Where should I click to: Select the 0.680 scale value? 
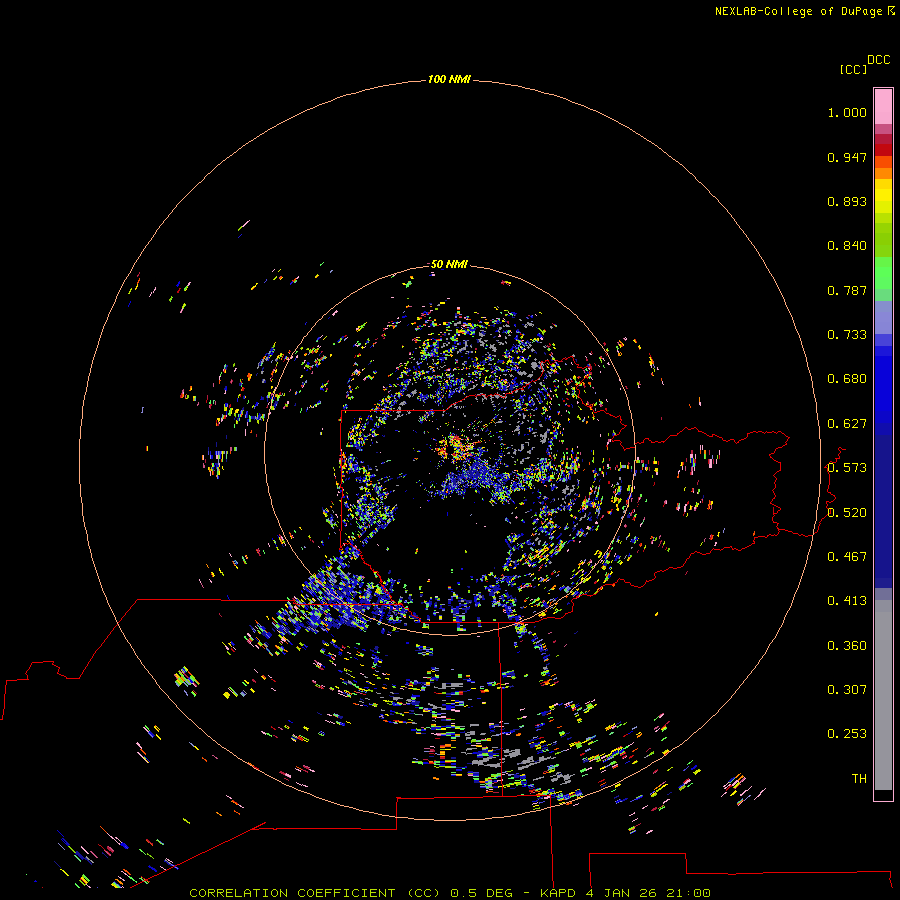click(847, 379)
